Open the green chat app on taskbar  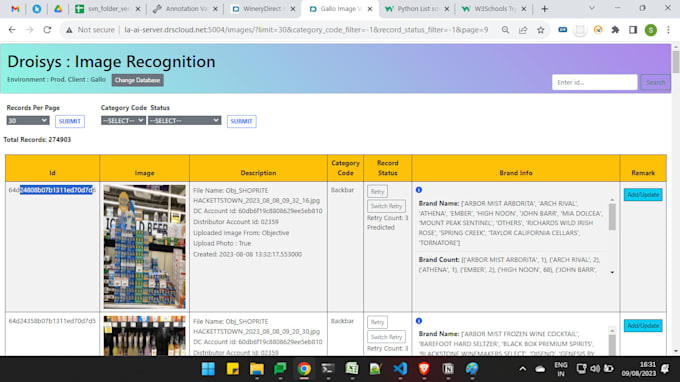click(x=280, y=369)
